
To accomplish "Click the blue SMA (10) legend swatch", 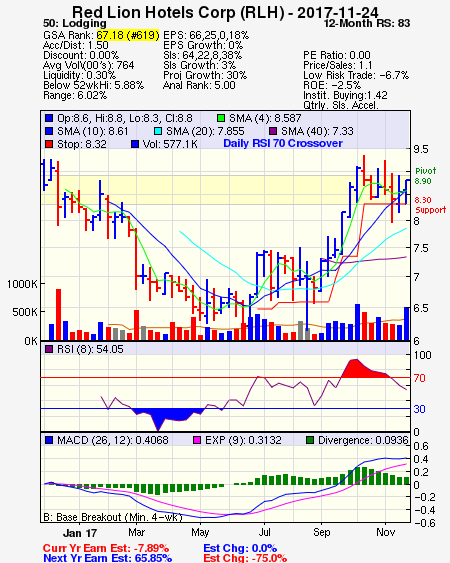I will 49,131.
